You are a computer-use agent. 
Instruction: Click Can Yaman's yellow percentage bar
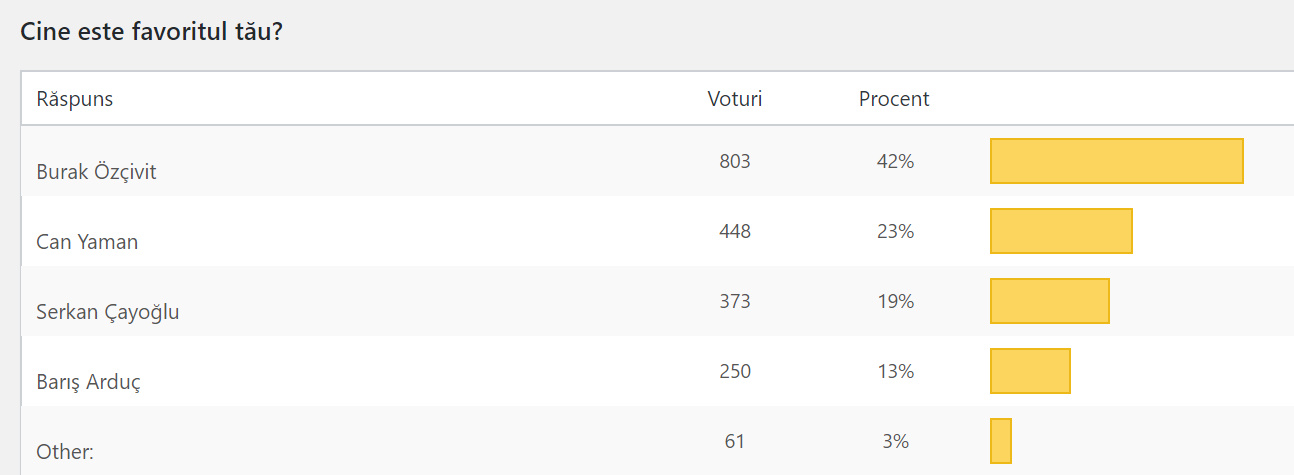[x=1061, y=231]
